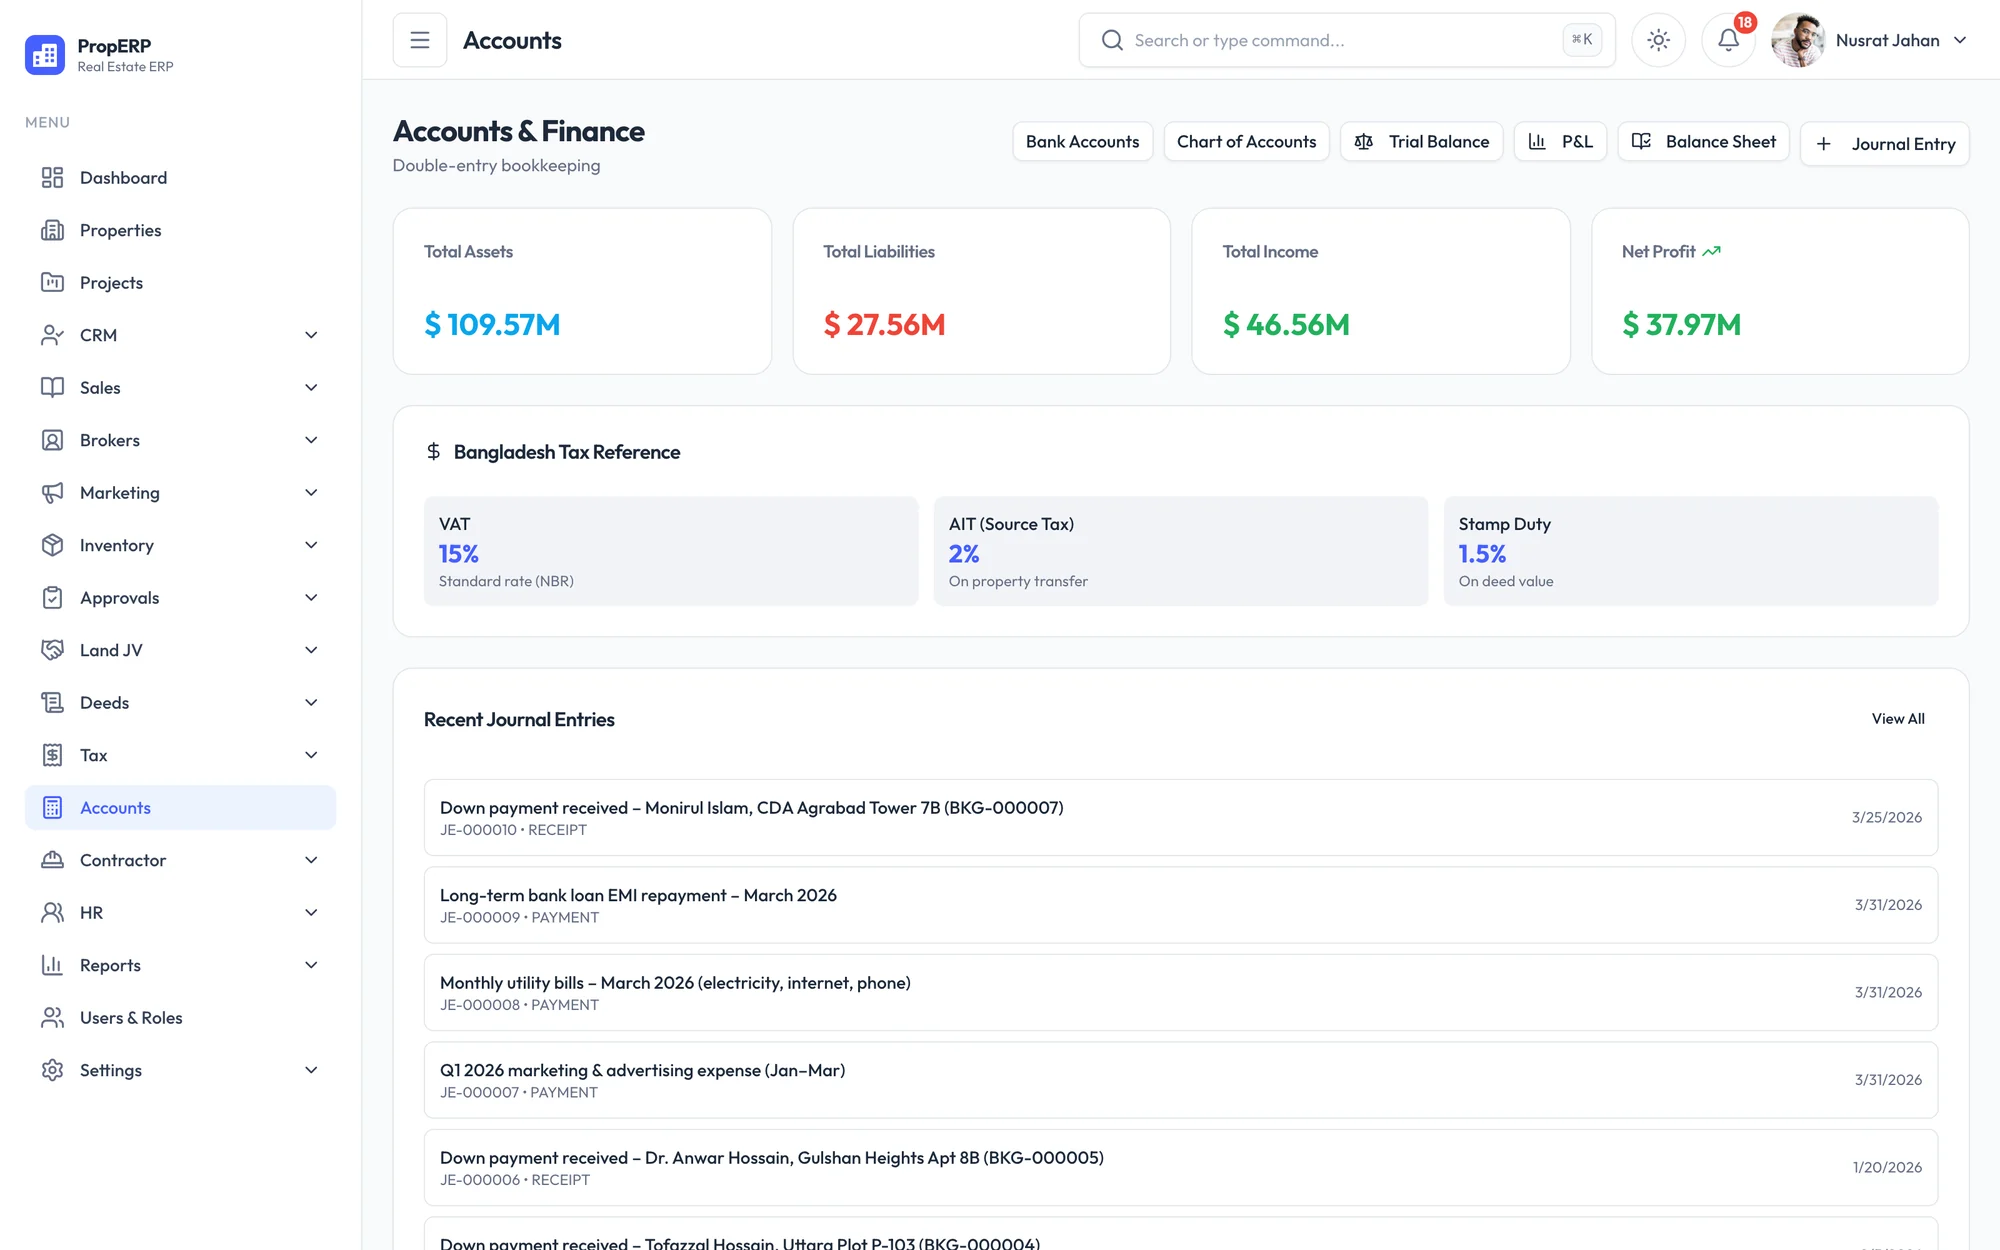Open the bank loan EMI repayment entry
The width and height of the screenshot is (2000, 1250).
point(1180,905)
